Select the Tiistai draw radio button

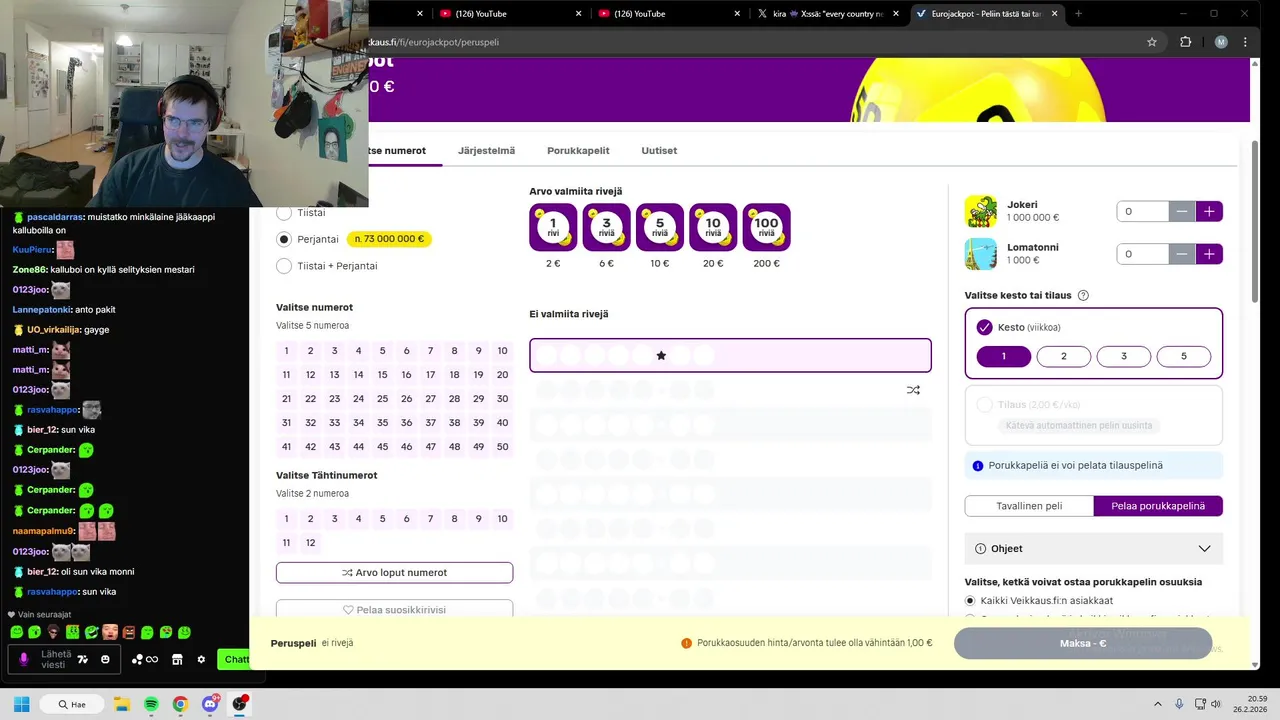284,212
